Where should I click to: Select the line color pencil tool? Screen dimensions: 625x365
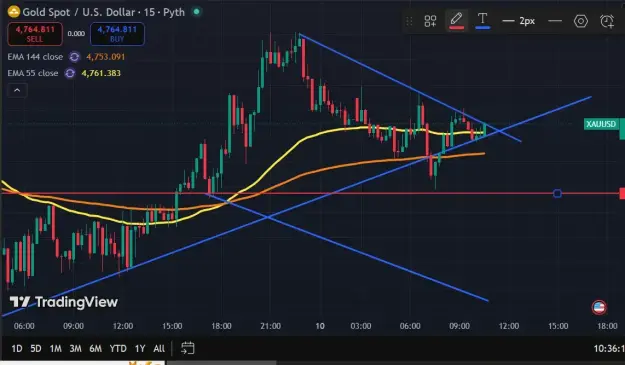(456, 20)
